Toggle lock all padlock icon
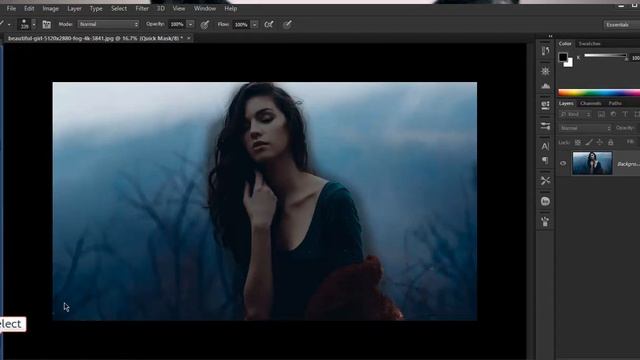 [x=611, y=142]
